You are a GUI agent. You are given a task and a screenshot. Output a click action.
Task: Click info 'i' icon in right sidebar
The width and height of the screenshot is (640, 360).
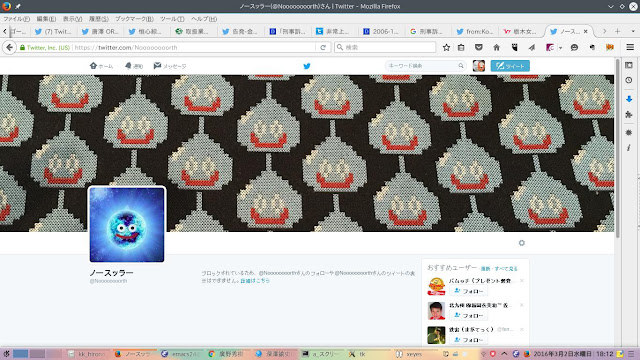[629, 148]
